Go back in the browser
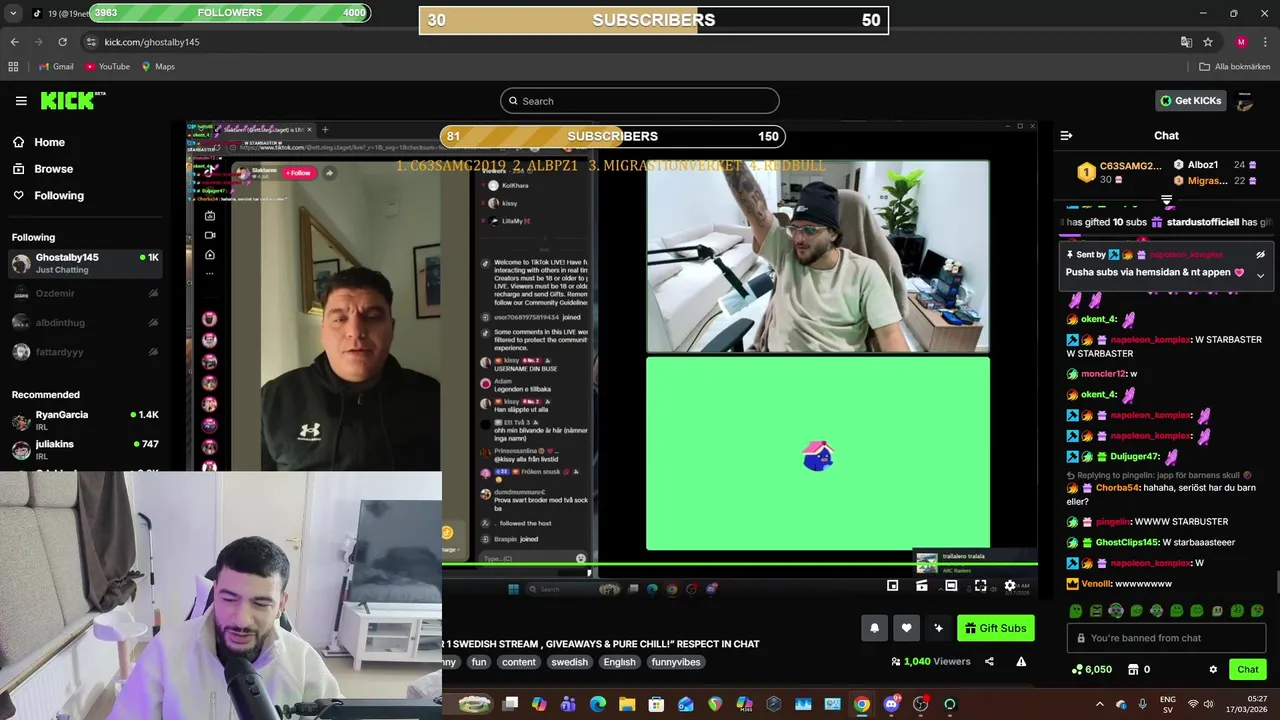The image size is (1280, 720). click(14, 42)
